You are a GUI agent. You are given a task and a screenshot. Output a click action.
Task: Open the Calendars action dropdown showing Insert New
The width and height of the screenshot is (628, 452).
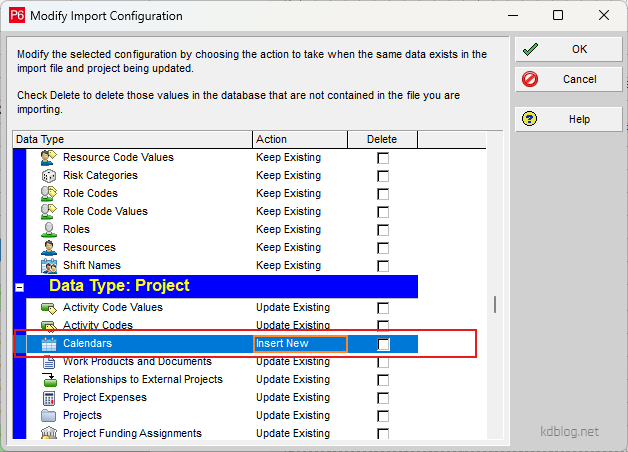click(x=300, y=344)
